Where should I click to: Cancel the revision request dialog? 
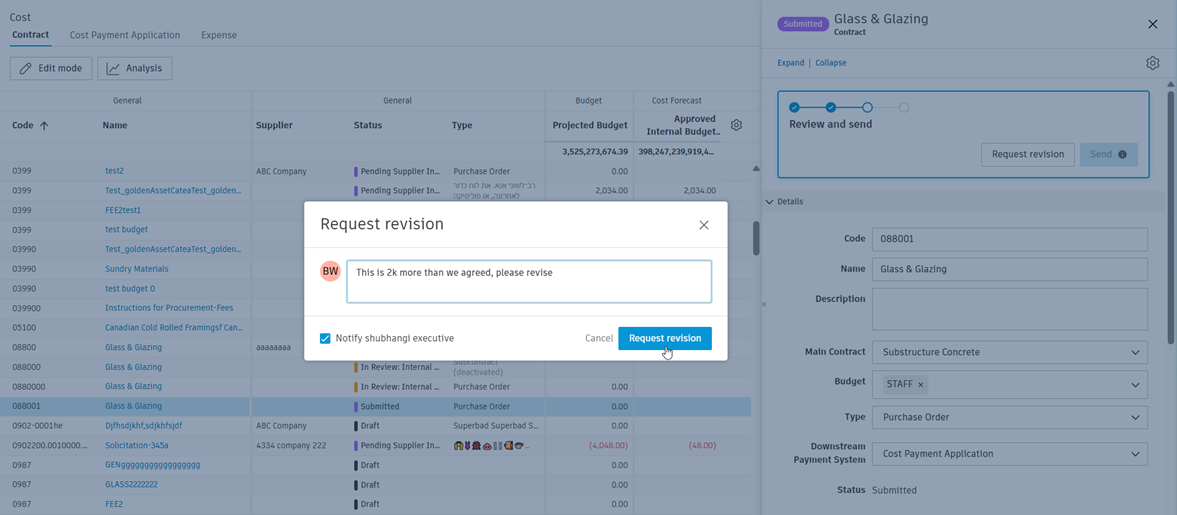[599, 339]
